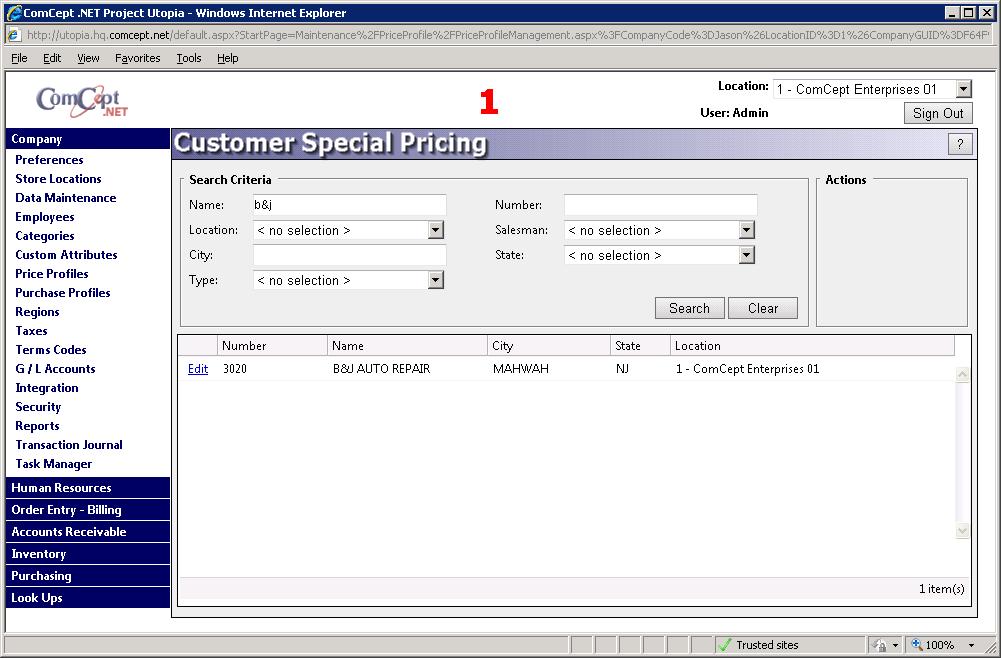1001x658 pixels.
Task: Click the Trusted sites status icon
Action: coord(726,645)
